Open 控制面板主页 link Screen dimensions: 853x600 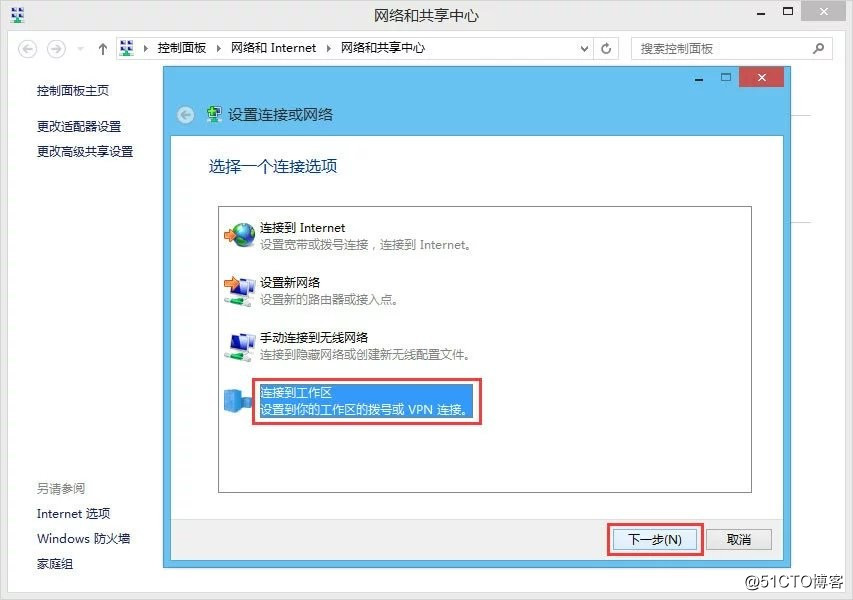click(x=73, y=91)
